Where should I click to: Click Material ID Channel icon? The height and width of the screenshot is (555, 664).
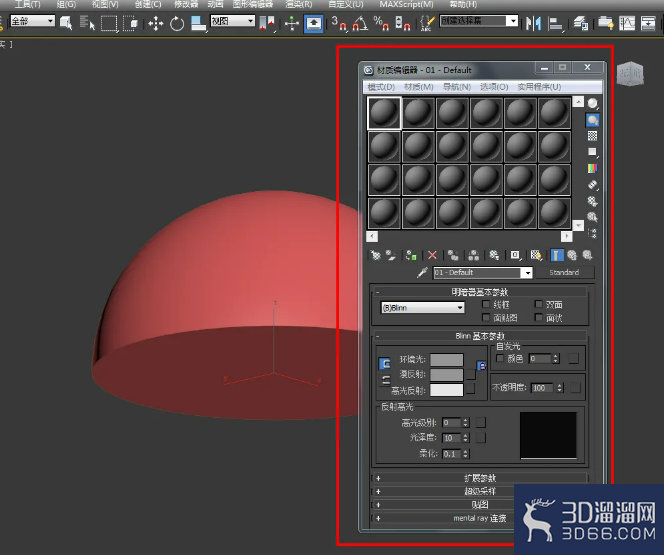[515, 255]
